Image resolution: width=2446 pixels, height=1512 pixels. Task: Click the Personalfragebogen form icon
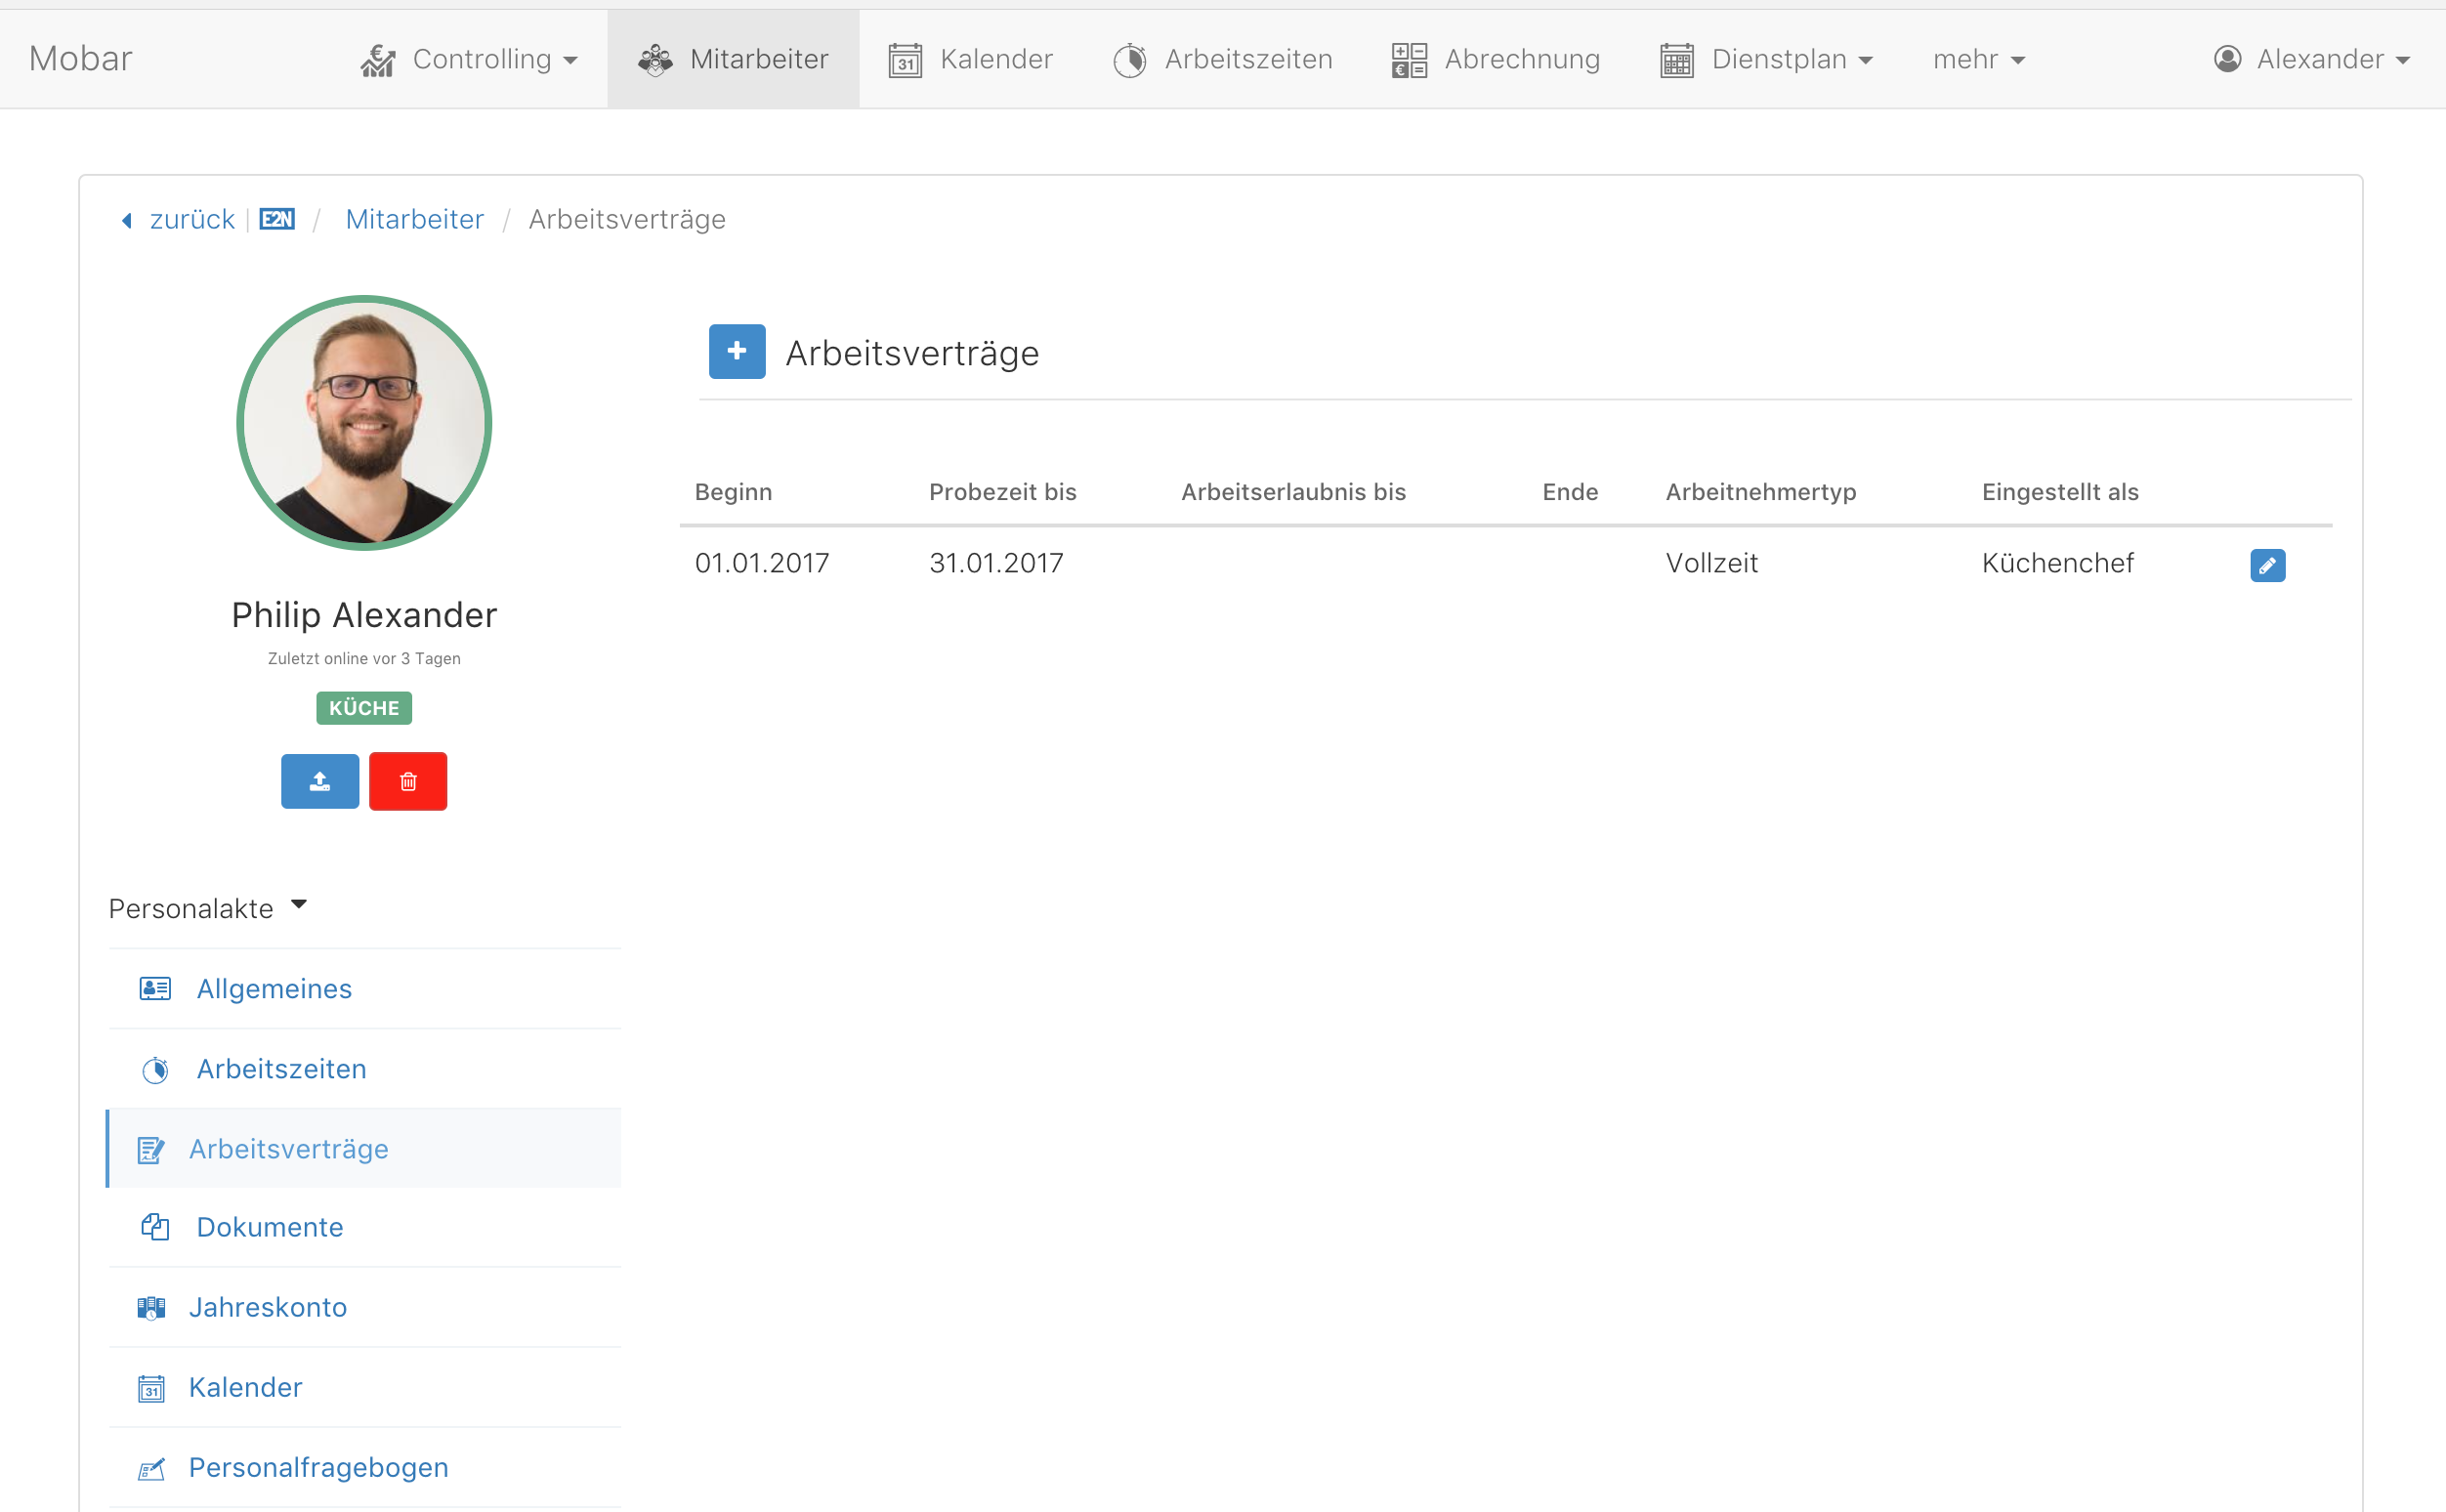151,1469
